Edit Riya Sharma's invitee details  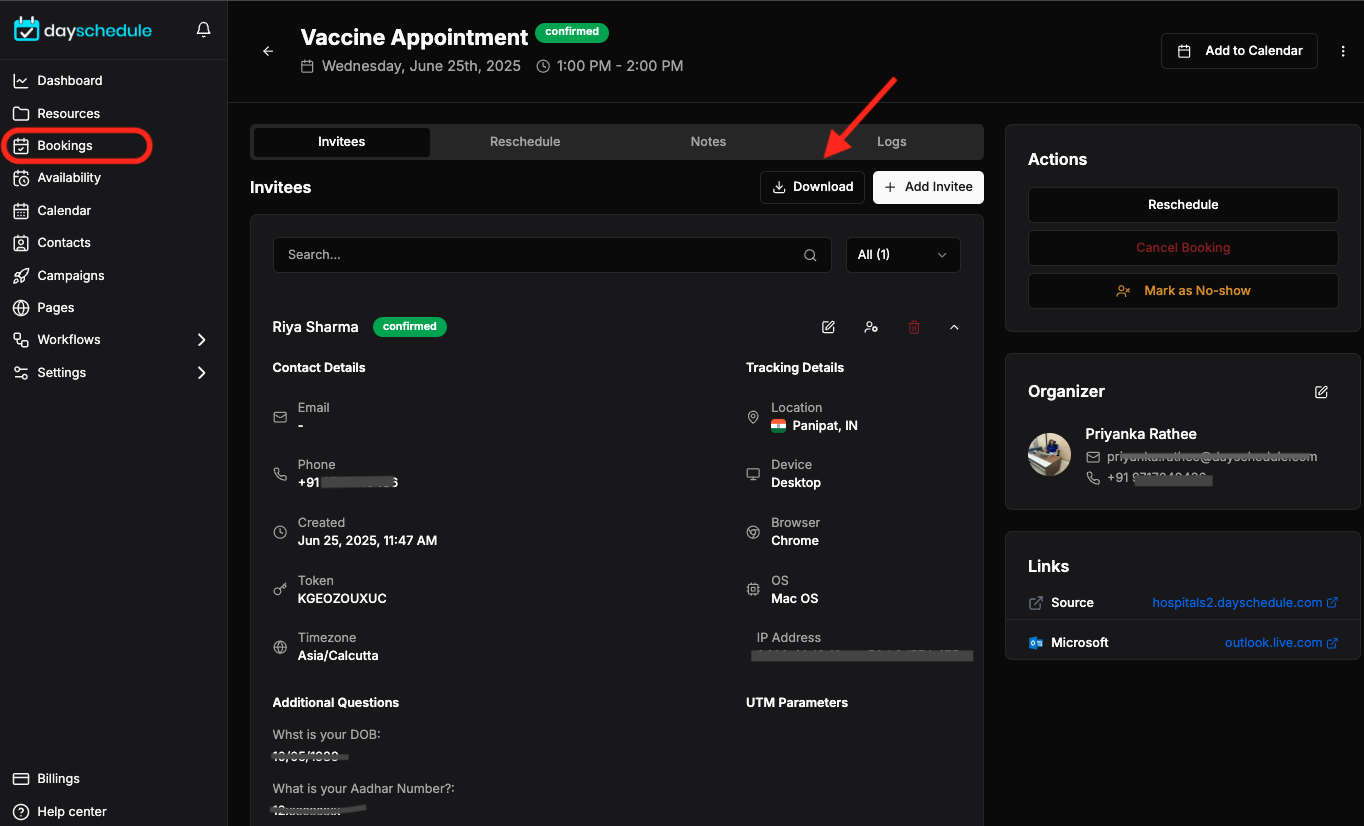pos(828,327)
